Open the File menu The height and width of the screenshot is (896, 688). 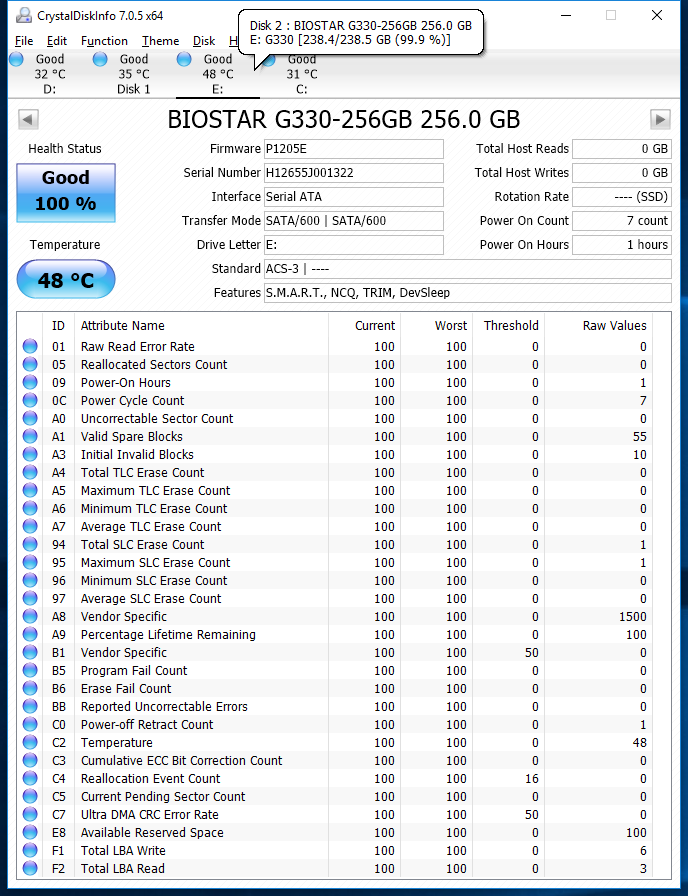pos(24,41)
